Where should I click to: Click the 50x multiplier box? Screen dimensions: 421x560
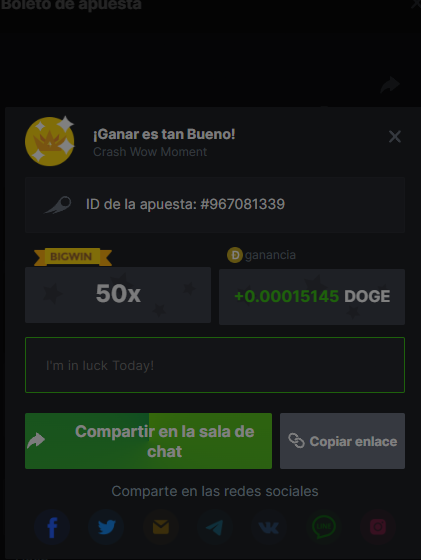118,295
